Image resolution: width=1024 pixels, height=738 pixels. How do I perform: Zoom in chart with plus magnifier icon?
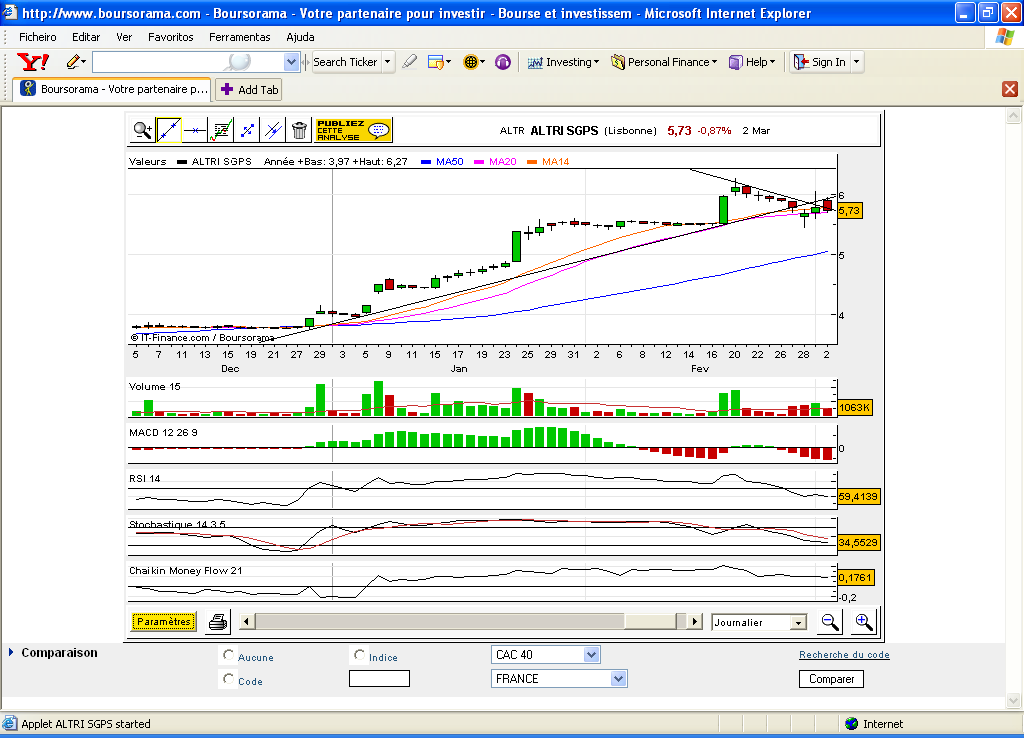click(x=863, y=622)
